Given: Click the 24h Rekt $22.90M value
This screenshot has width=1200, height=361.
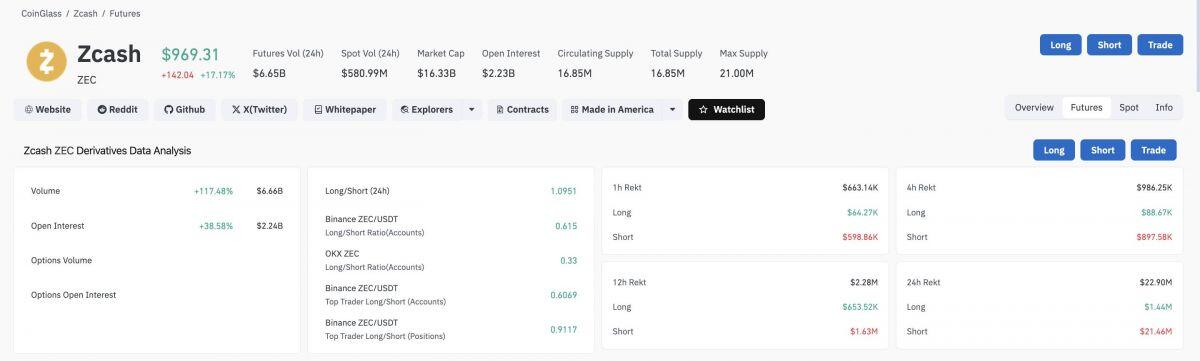Looking at the screenshot, I should [1157, 282].
